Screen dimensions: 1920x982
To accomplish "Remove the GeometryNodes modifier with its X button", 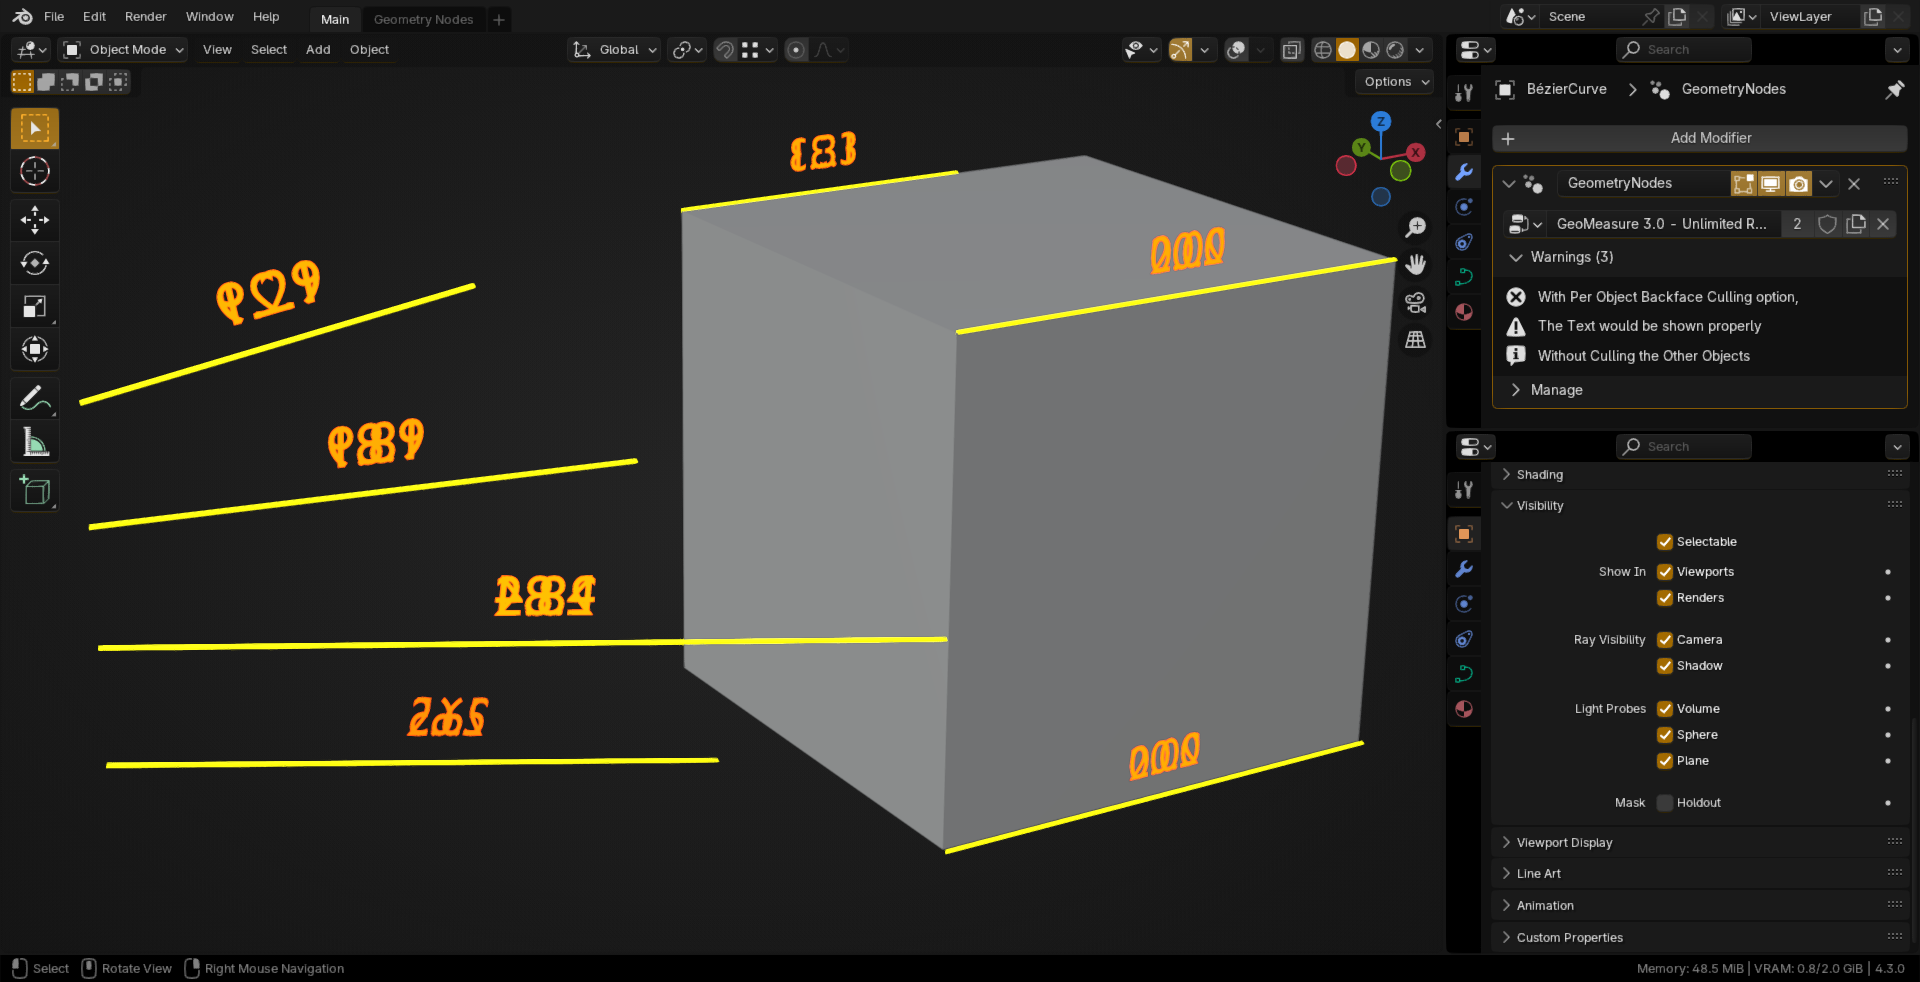I will pos(1854,184).
